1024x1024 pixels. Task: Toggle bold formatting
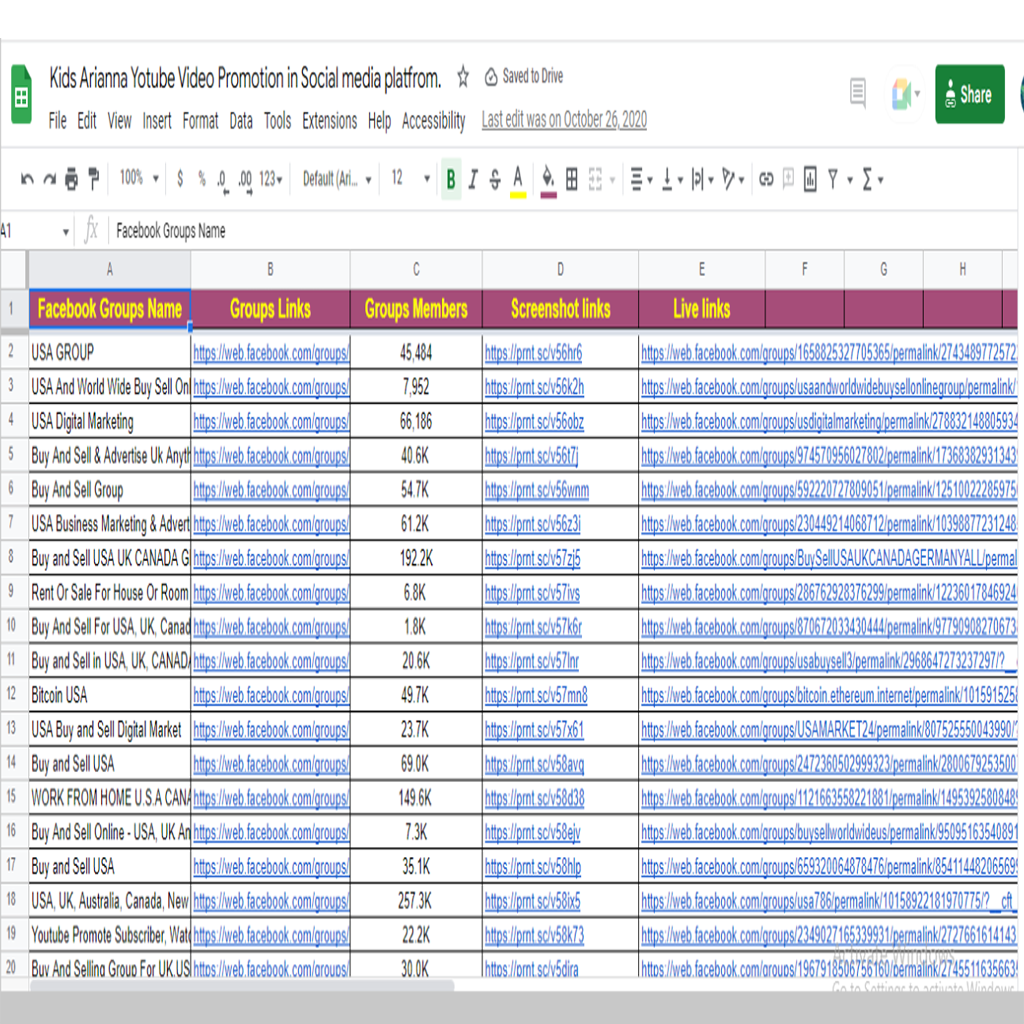(x=451, y=178)
